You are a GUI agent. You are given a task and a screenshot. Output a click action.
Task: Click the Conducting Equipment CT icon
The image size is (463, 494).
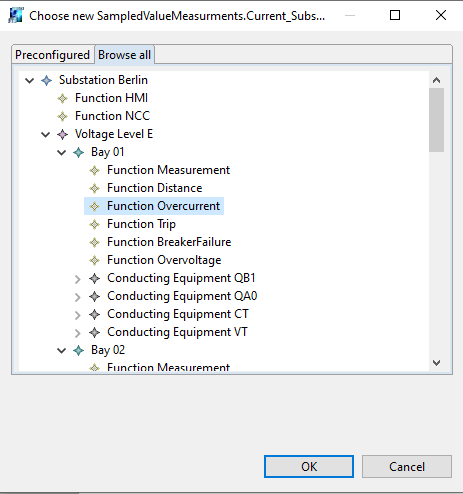pos(95,315)
